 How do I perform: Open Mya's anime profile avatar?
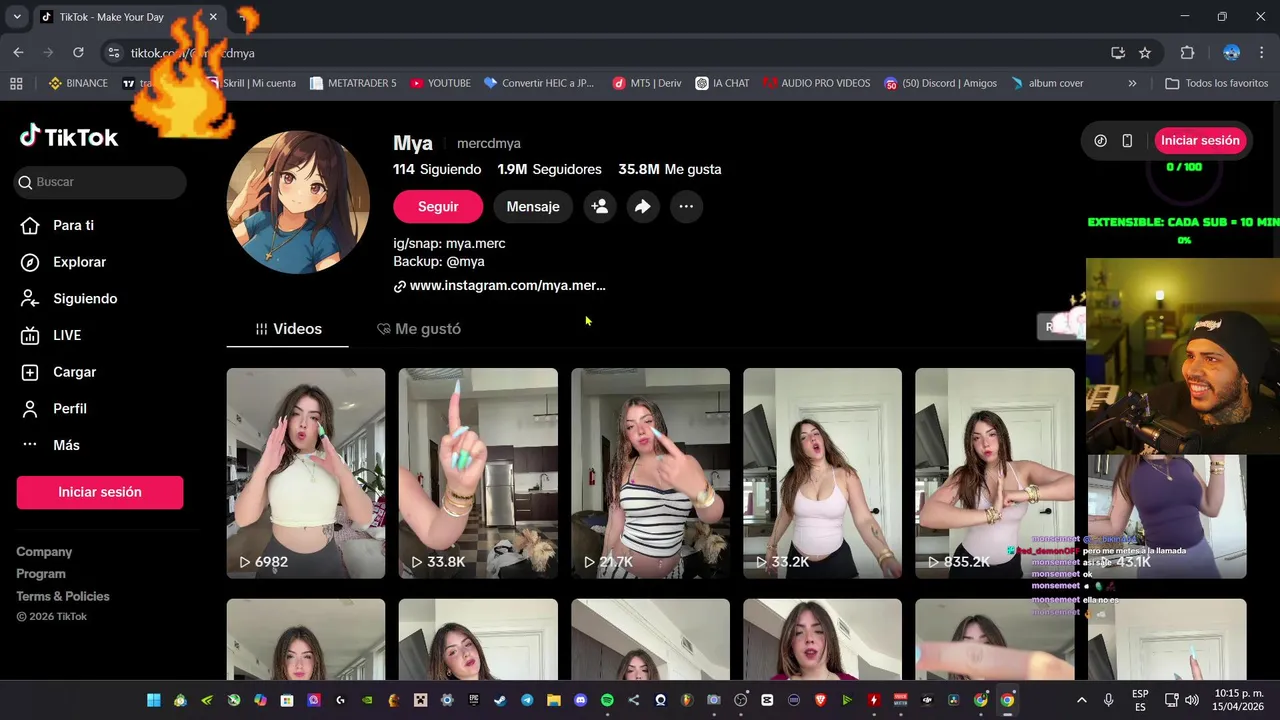pos(298,202)
